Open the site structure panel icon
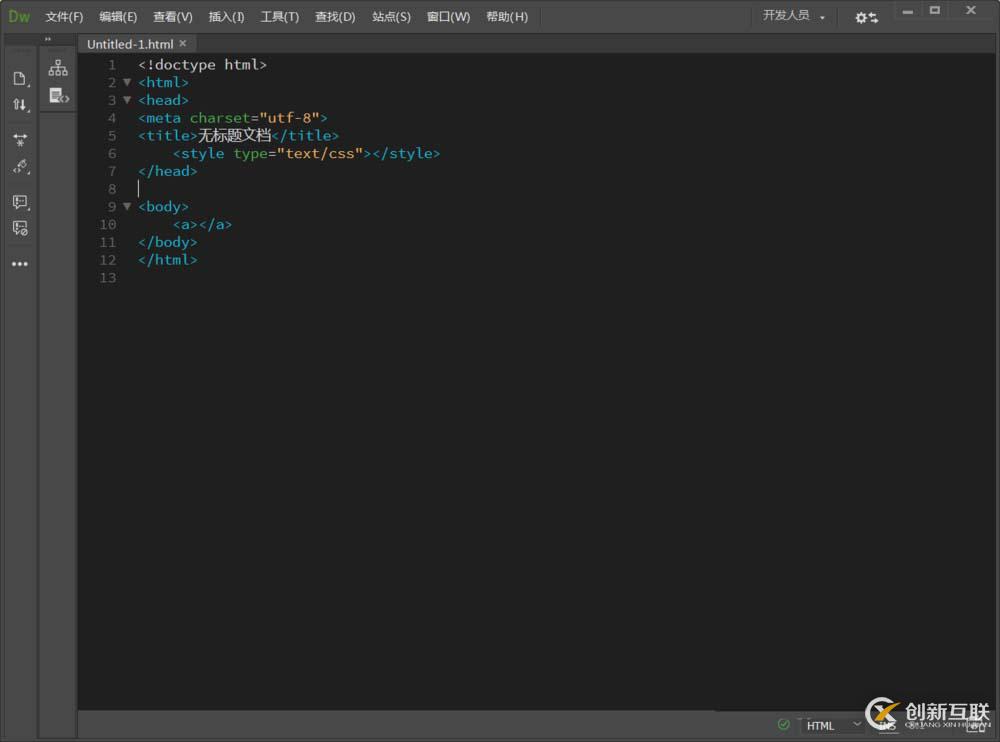The height and width of the screenshot is (742, 1000). [58, 68]
